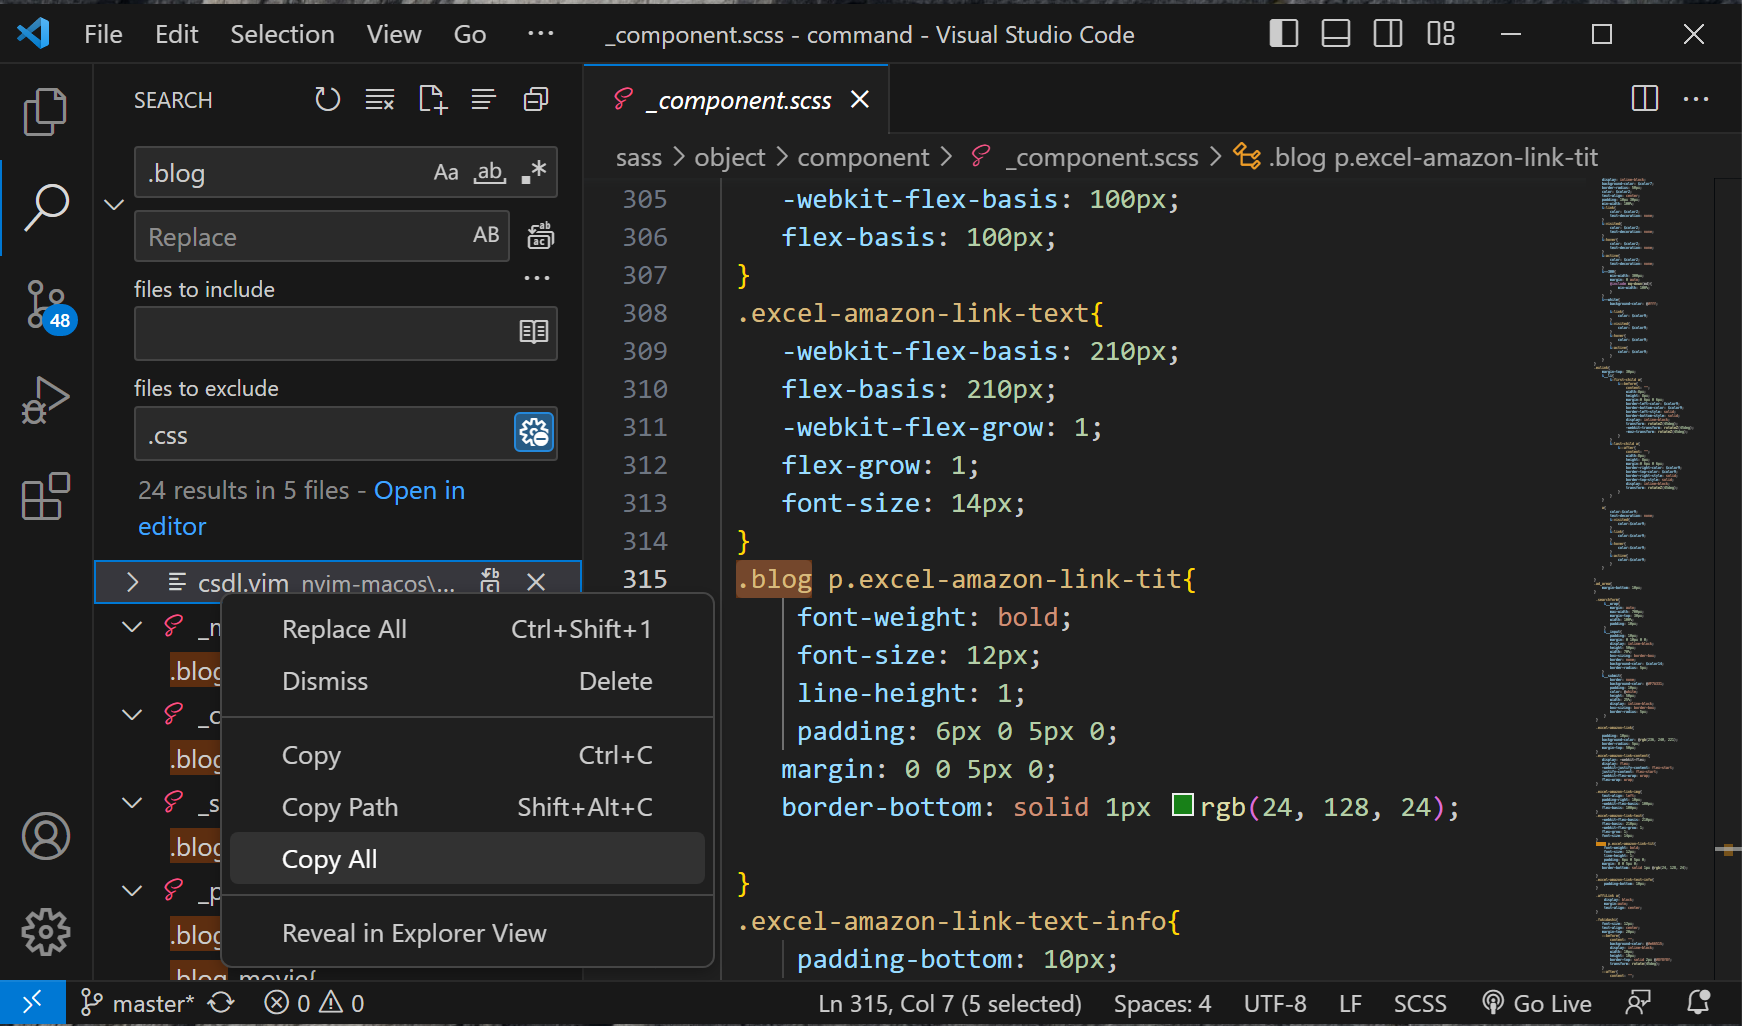This screenshot has height=1026, width=1742.
Task: Expand the csdl.vim search result
Action: tap(132, 582)
